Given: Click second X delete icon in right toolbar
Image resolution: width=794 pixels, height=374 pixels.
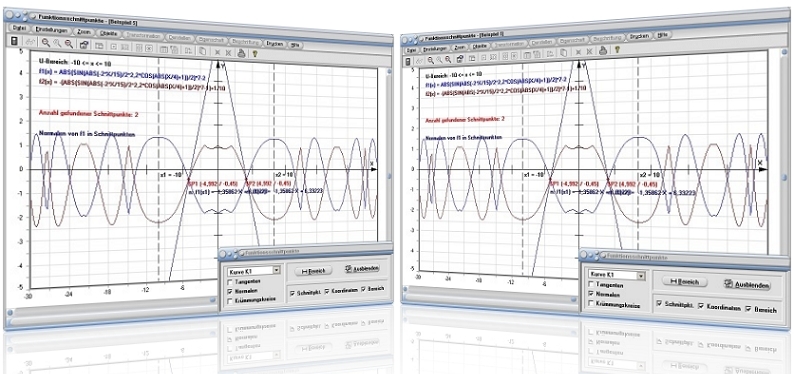Looking at the screenshot, I should (589, 52).
